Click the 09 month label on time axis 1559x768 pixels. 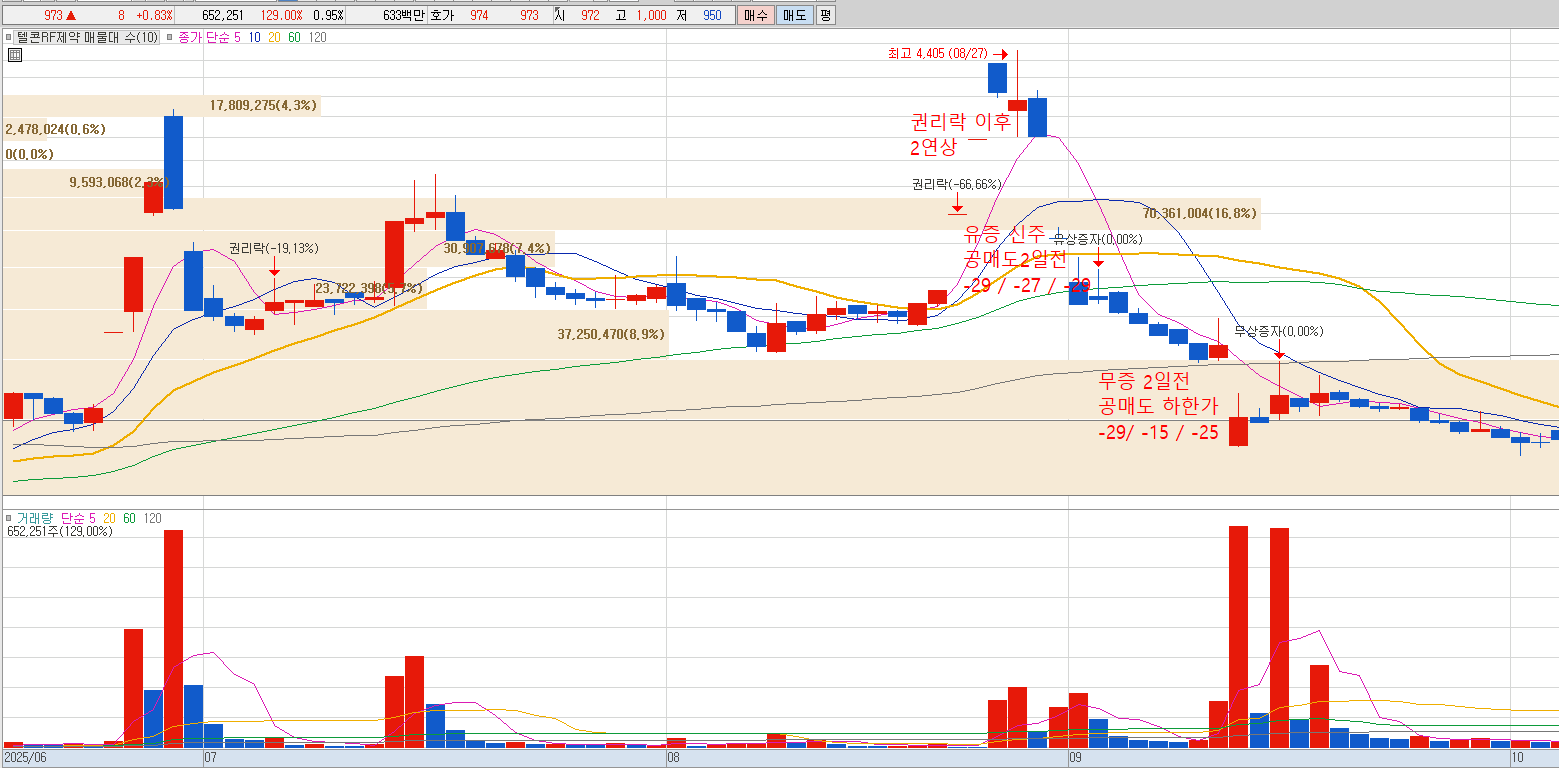(1076, 759)
